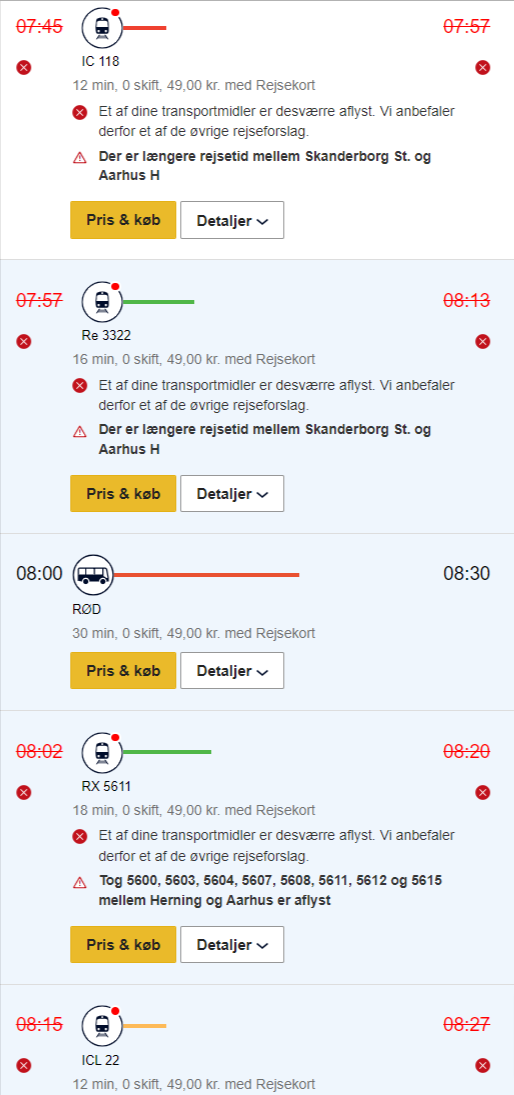Click warning triangle next to Tog 5600 notice
Screen dimensions: 514x1095
tap(80, 883)
